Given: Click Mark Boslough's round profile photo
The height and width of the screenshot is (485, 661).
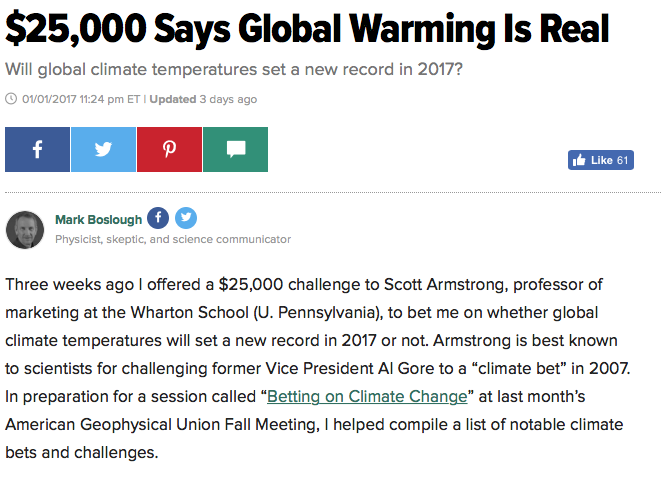Looking at the screenshot, I should [x=25, y=230].
